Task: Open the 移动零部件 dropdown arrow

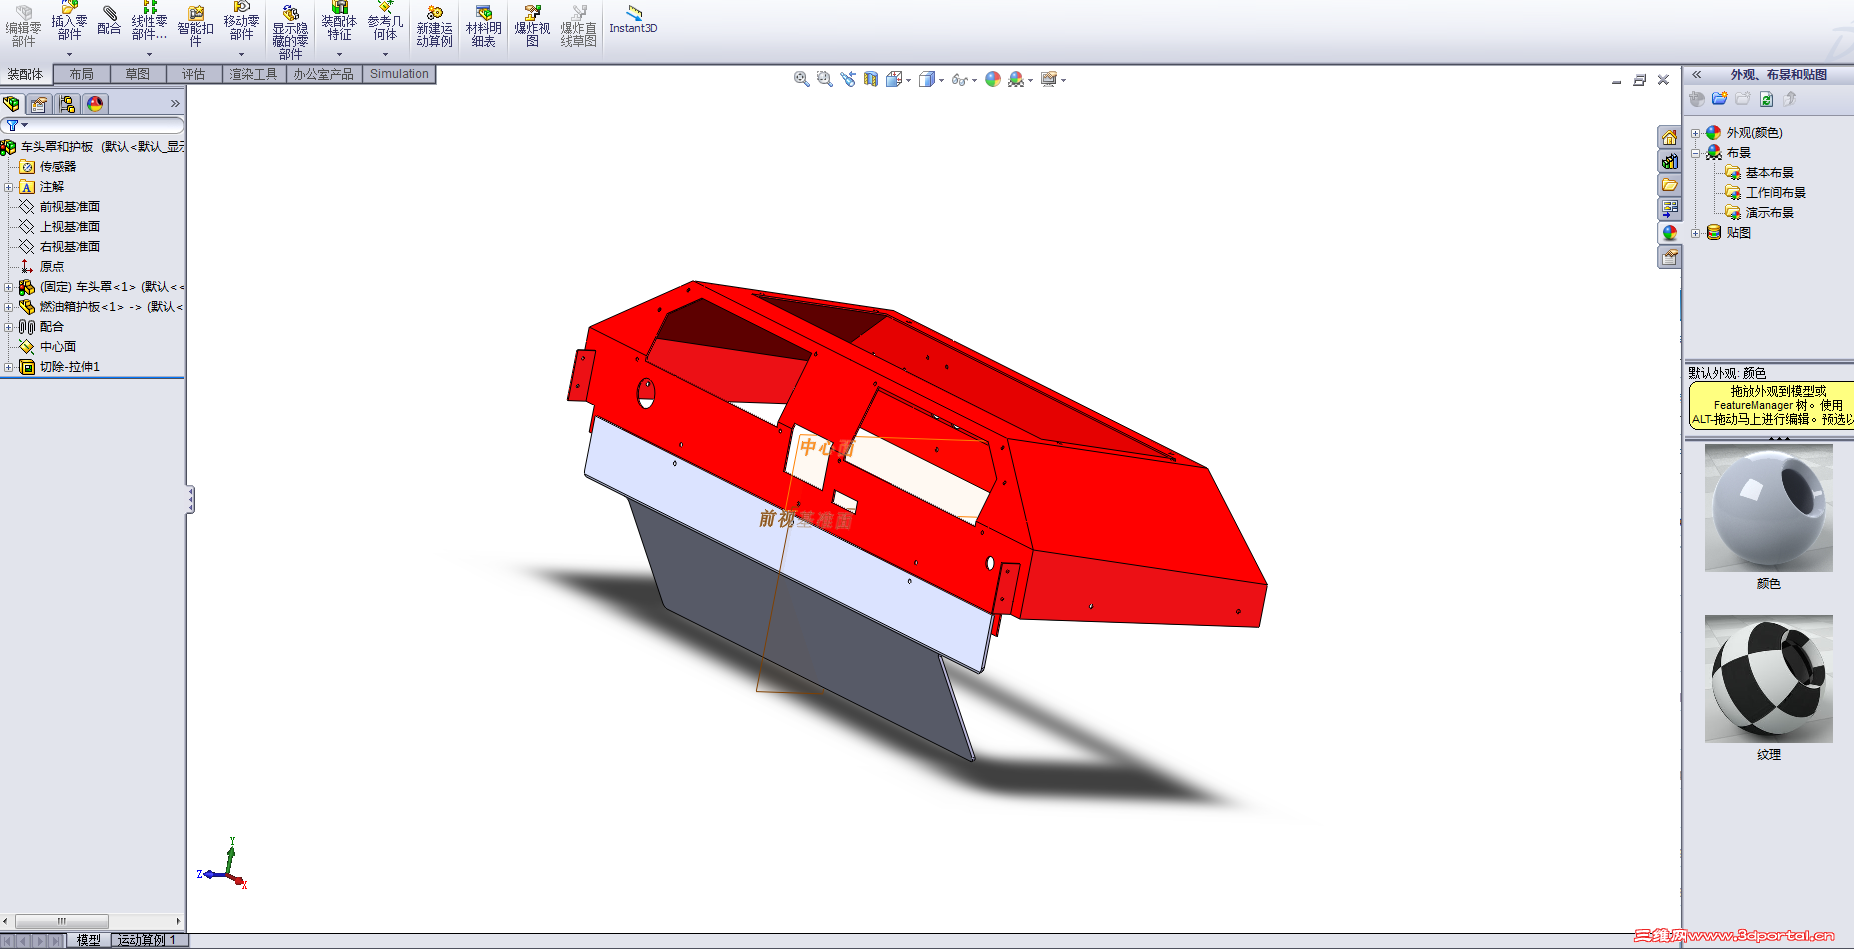Action: [x=241, y=55]
